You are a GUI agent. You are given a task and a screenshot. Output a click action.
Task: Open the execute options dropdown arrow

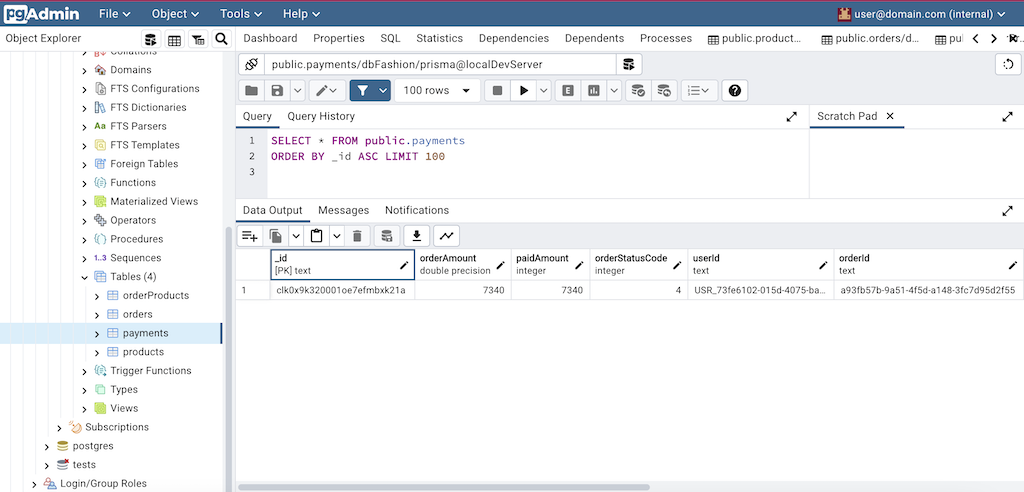pyautogui.click(x=544, y=91)
